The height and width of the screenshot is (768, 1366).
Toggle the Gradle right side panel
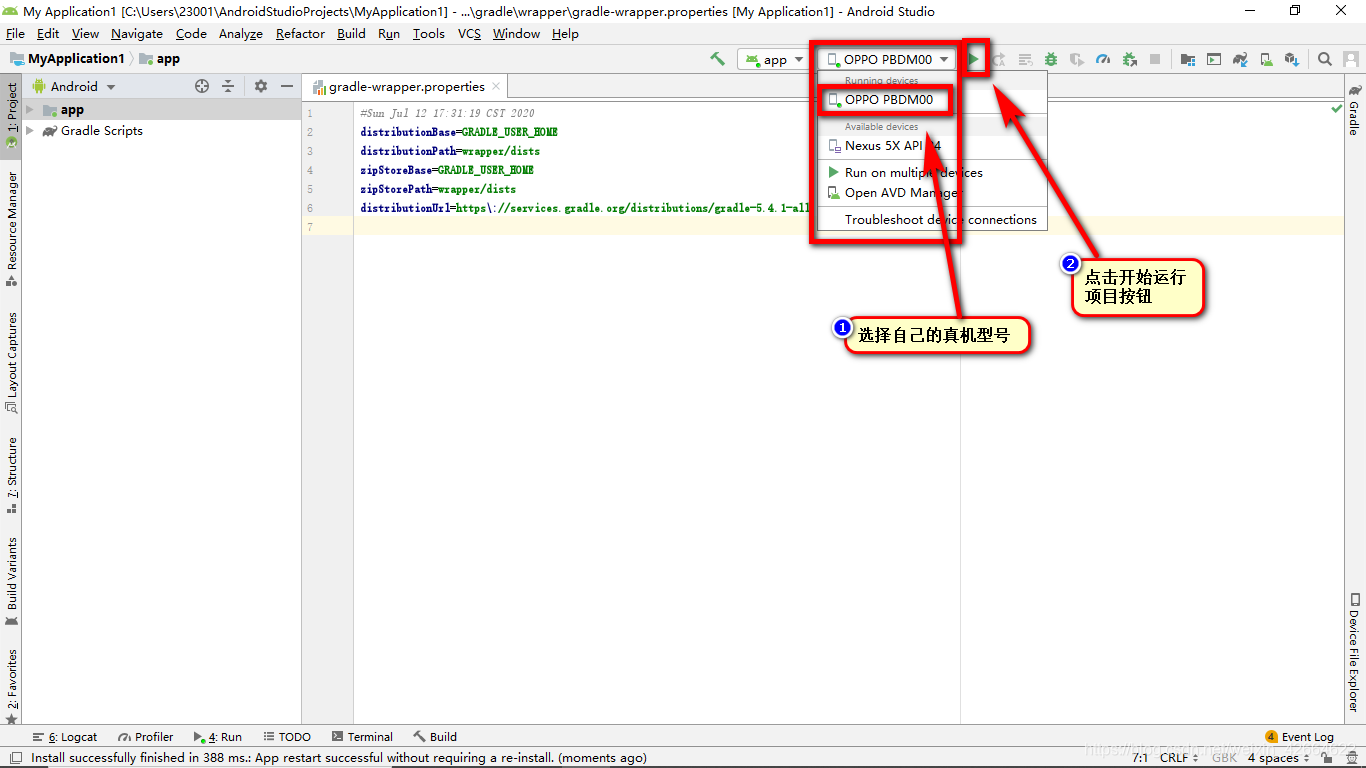(x=1354, y=109)
